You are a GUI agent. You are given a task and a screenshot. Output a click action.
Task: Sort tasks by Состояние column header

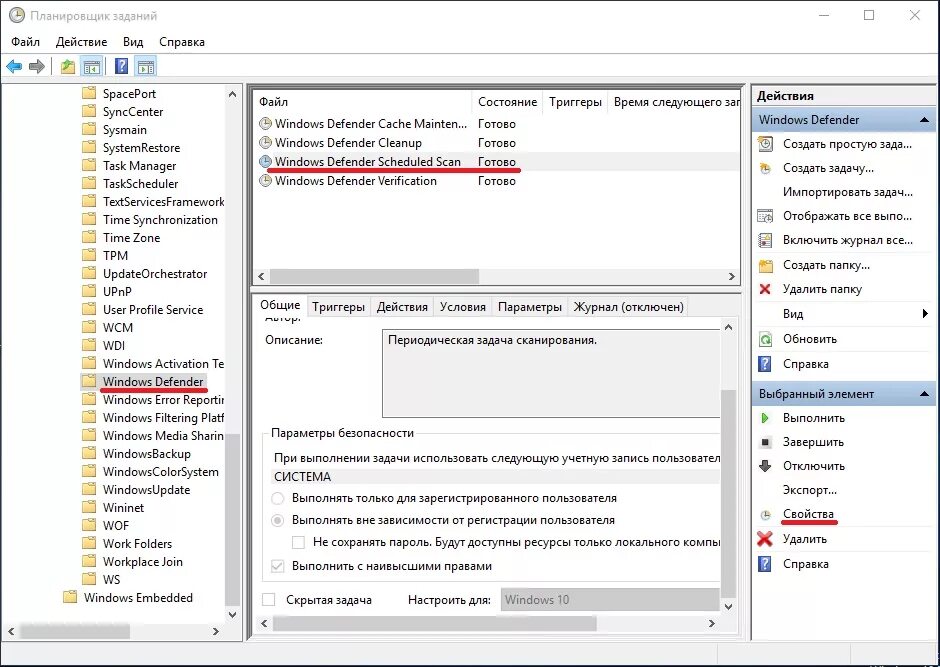[507, 102]
